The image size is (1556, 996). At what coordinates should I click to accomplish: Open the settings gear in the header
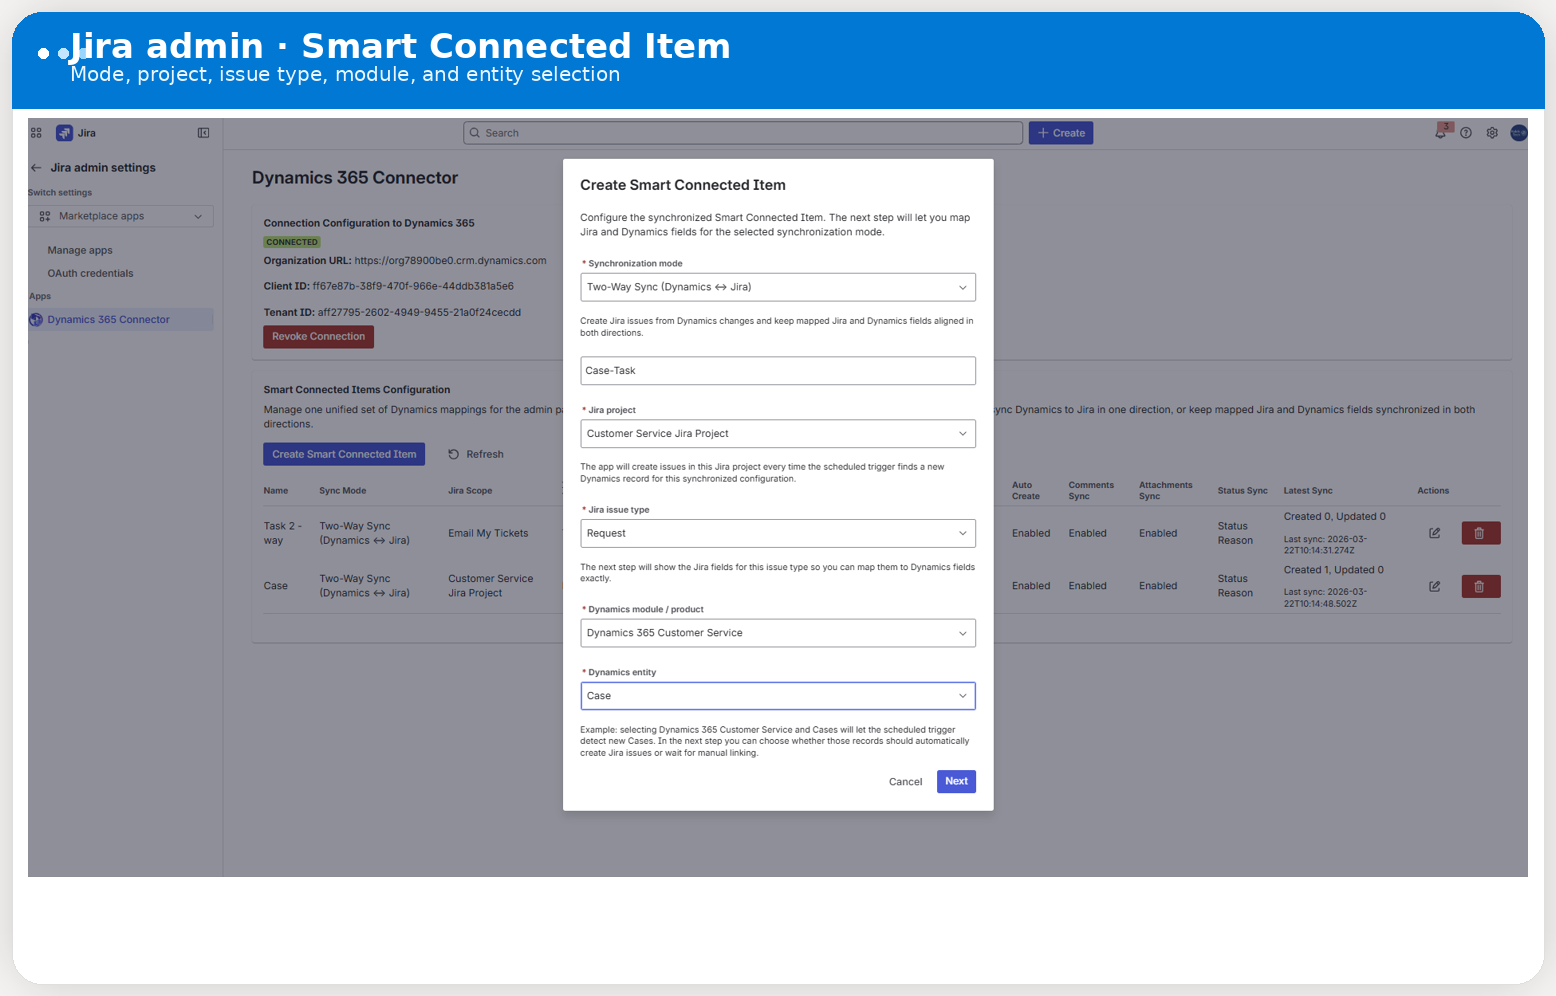click(1491, 132)
